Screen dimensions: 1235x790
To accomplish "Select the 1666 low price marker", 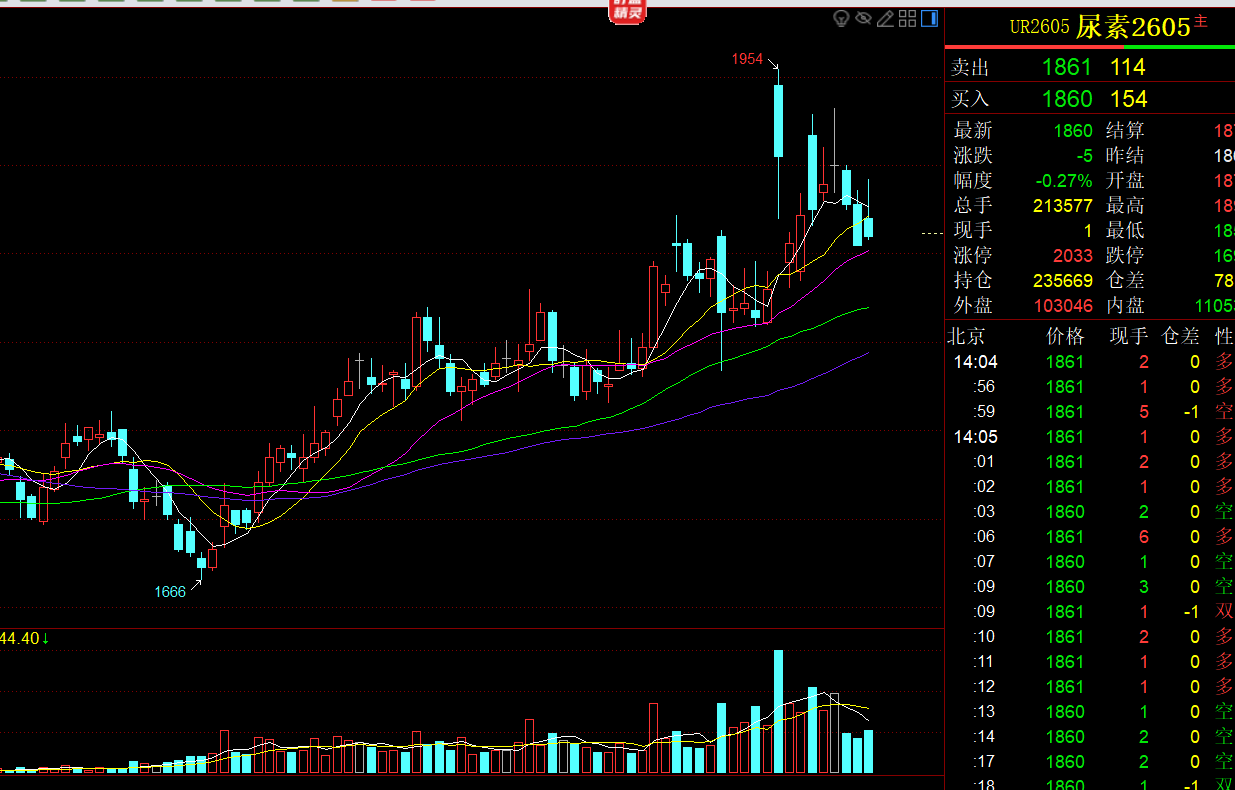I will (x=170, y=592).
